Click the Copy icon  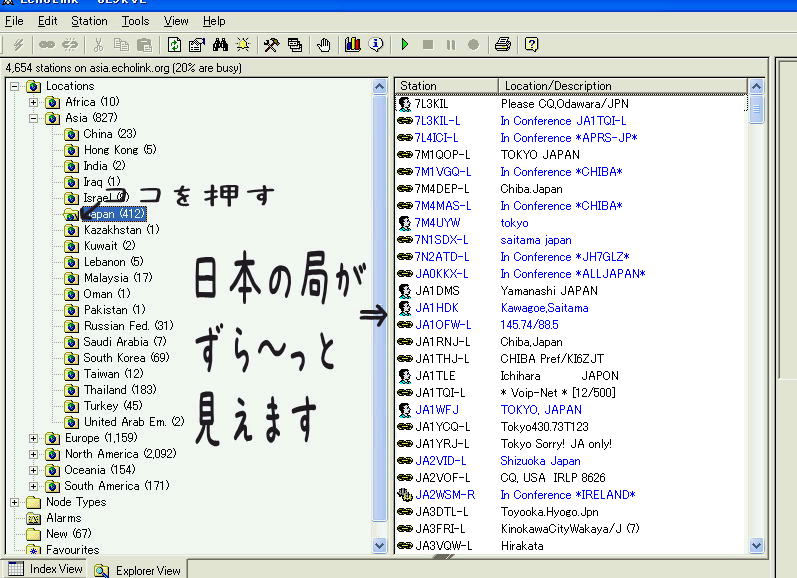(x=121, y=45)
